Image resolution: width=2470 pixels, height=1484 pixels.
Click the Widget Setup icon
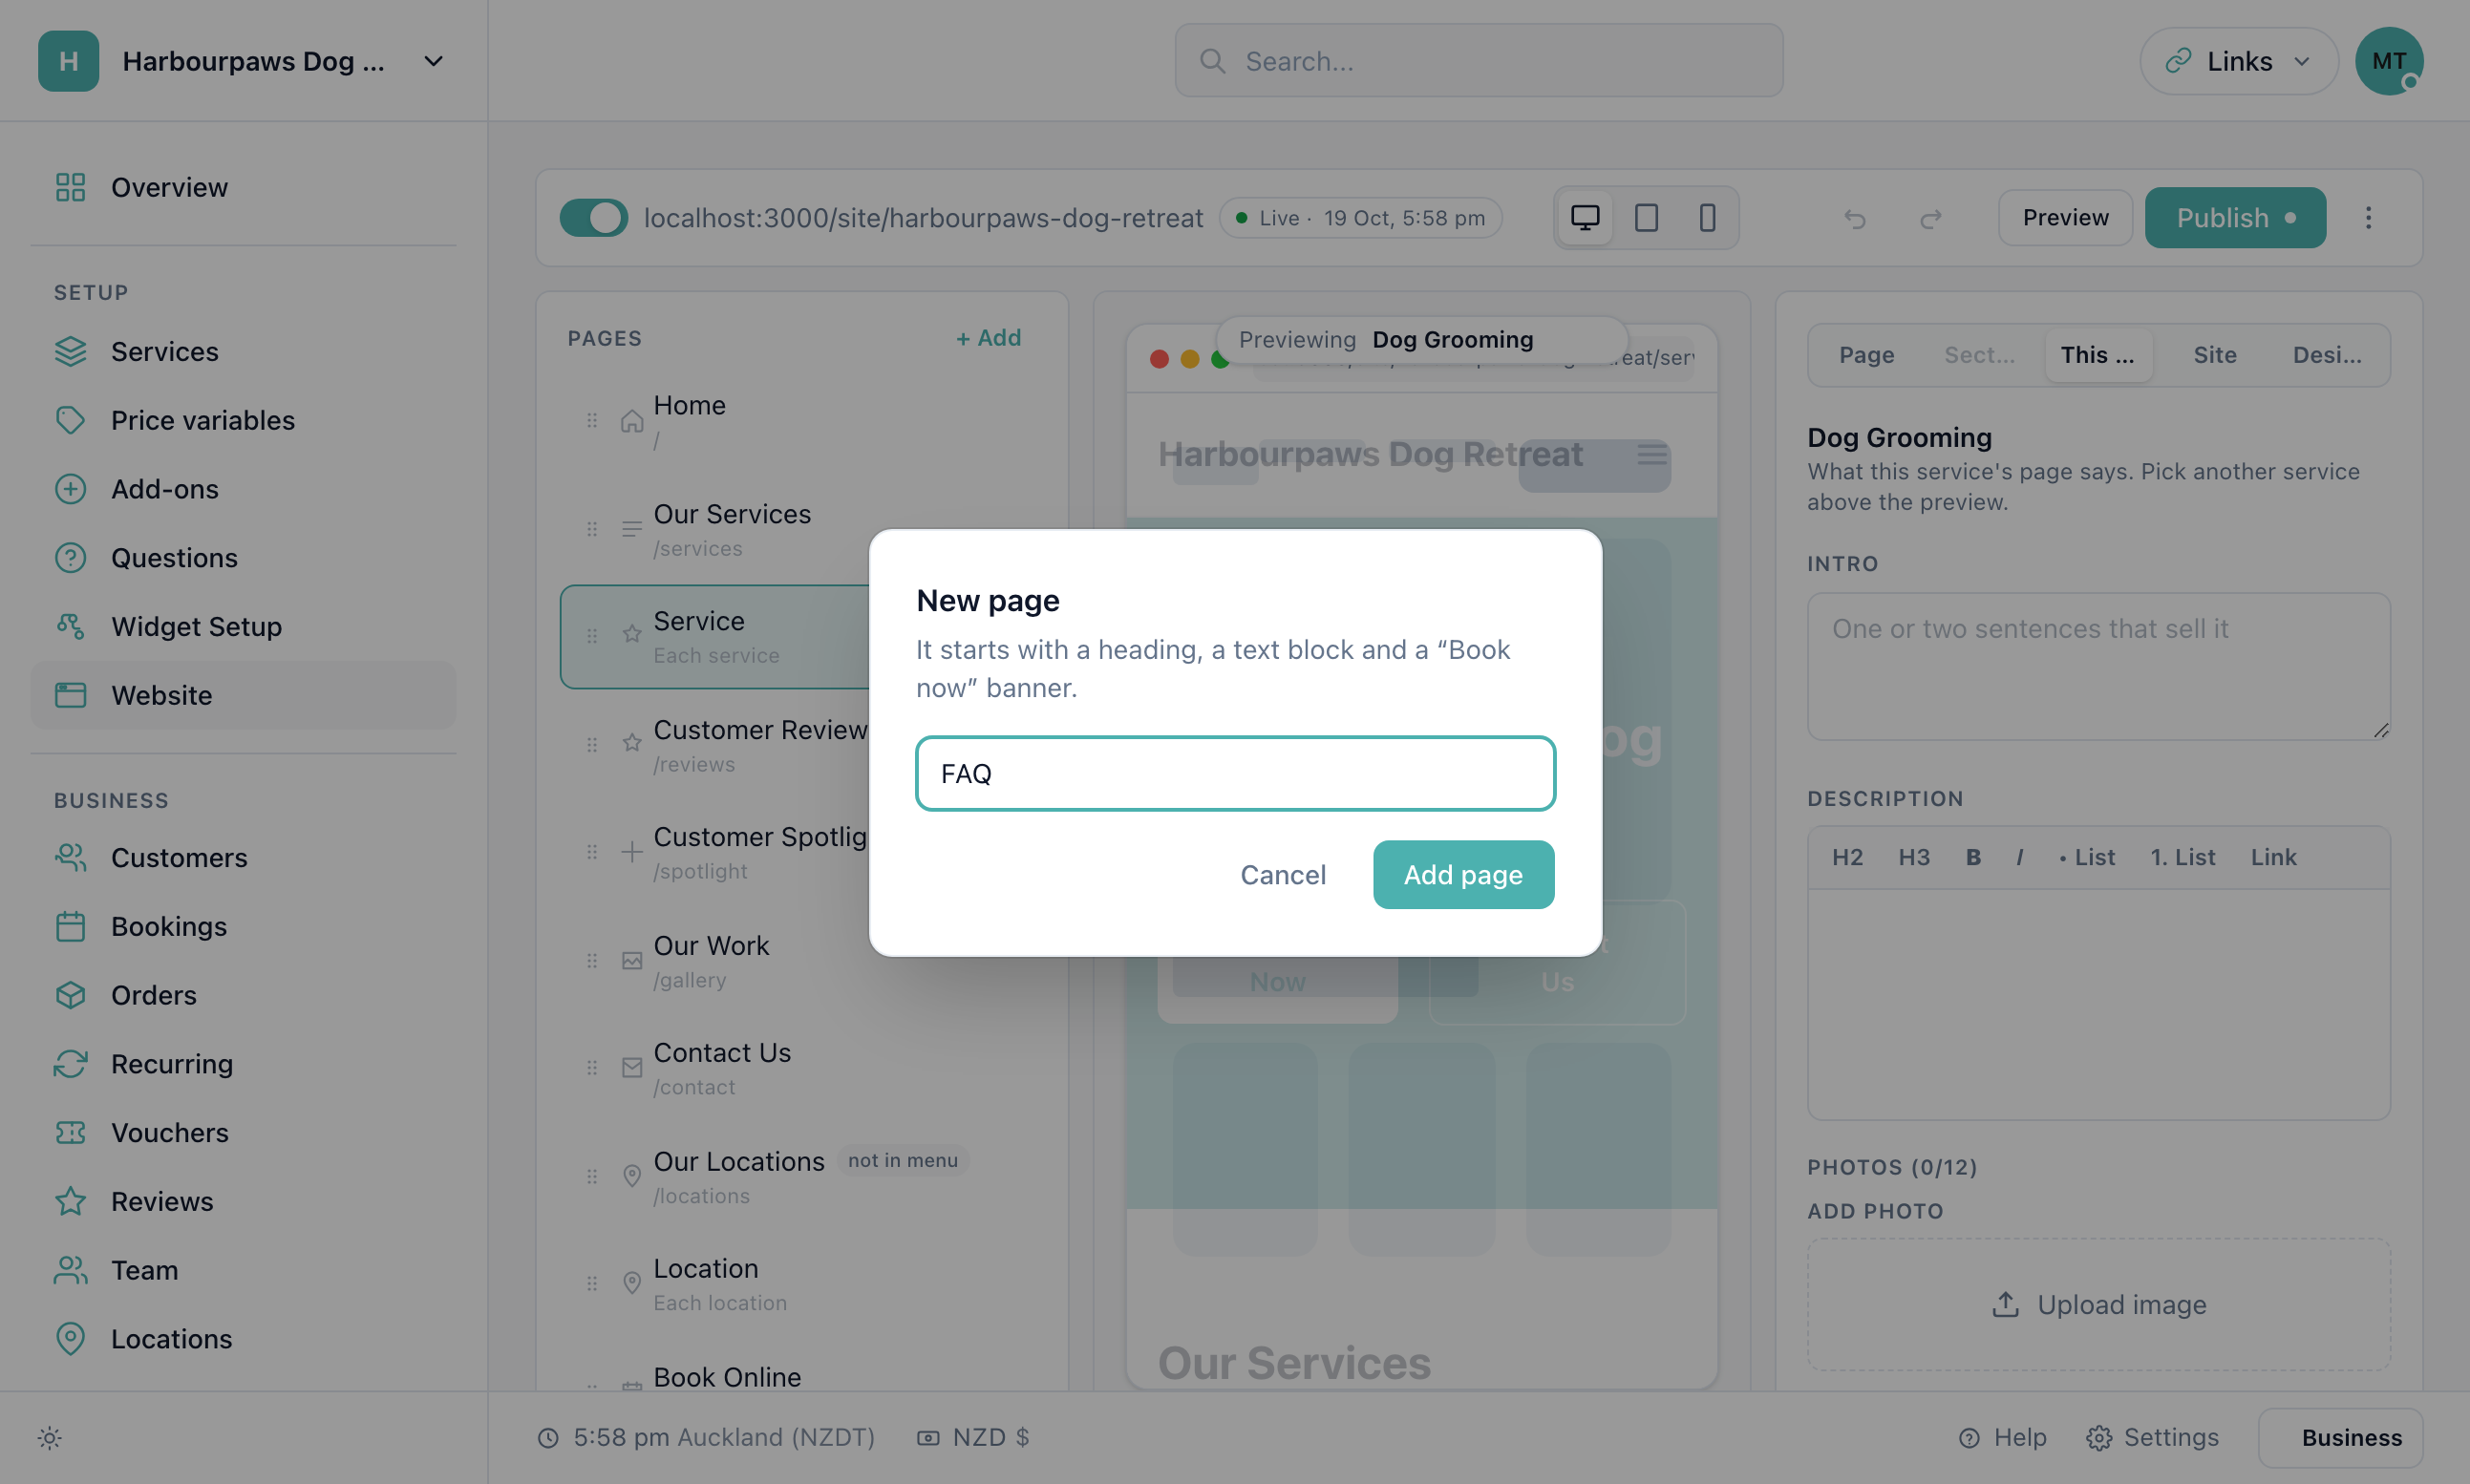pyautogui.click(x=70, y=626)
